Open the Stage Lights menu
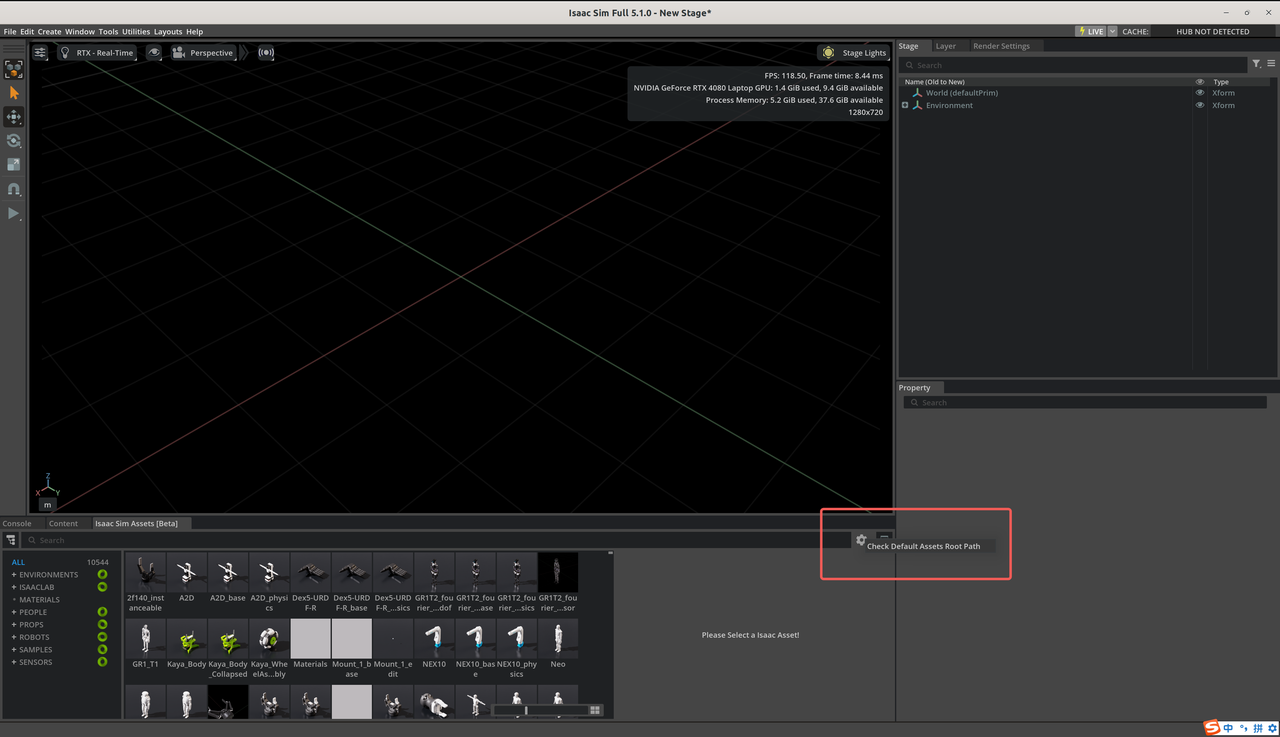 point(853,52)
